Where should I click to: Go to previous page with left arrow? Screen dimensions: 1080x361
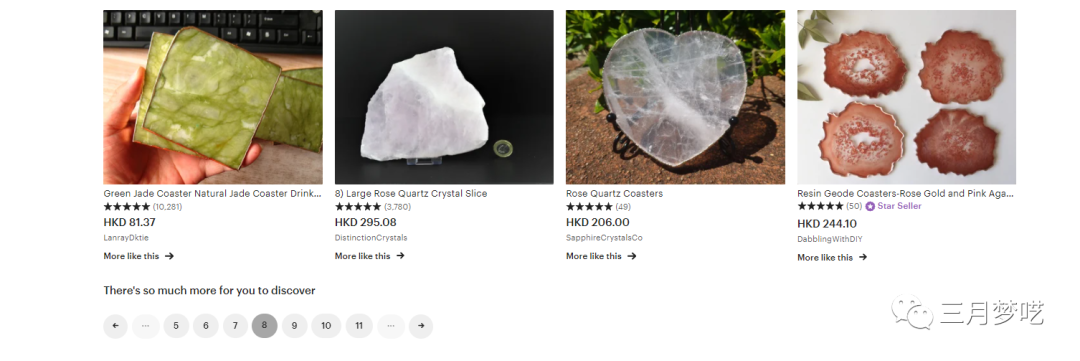click(116, 326)
